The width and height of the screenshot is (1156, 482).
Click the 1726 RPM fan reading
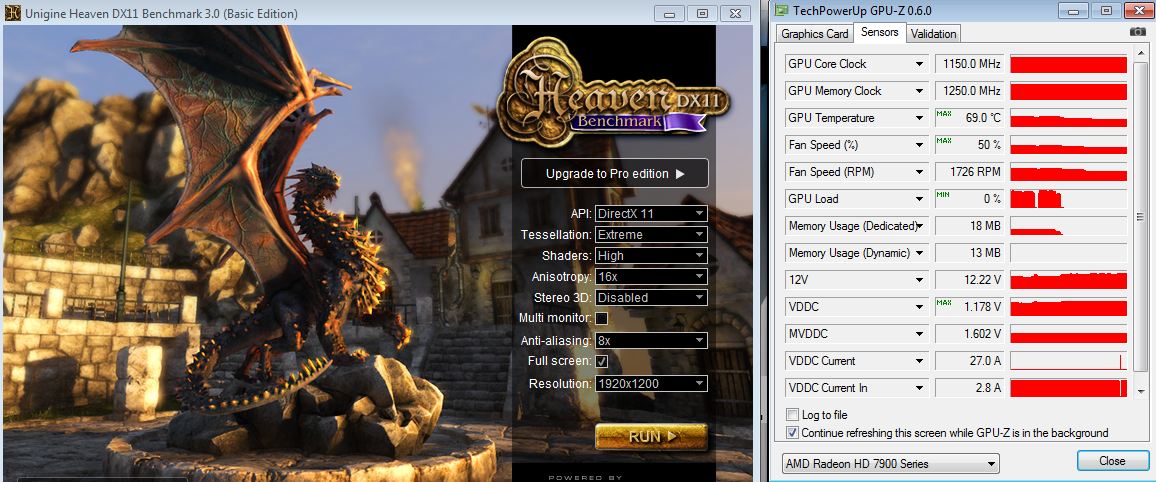tap(969, 172)
